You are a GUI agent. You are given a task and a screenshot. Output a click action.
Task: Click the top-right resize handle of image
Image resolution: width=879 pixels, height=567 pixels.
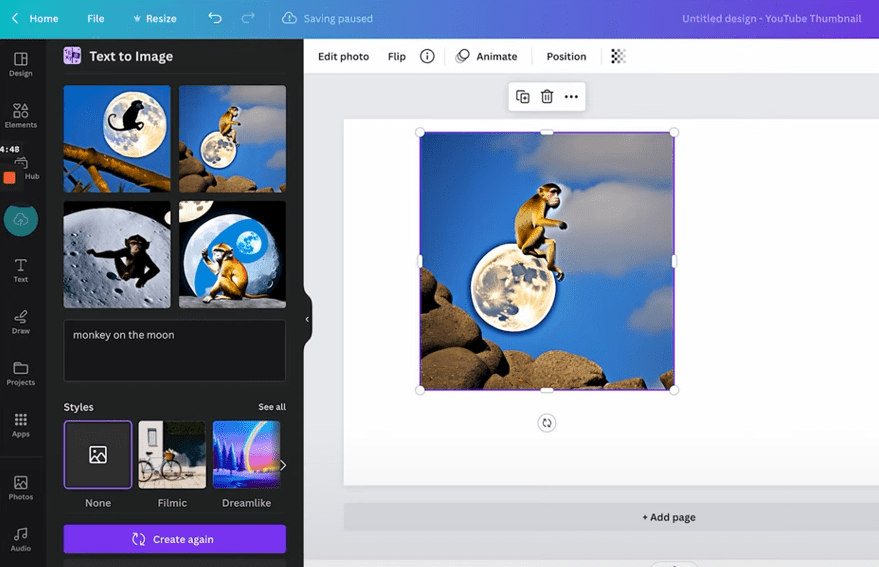click(674, 132)
